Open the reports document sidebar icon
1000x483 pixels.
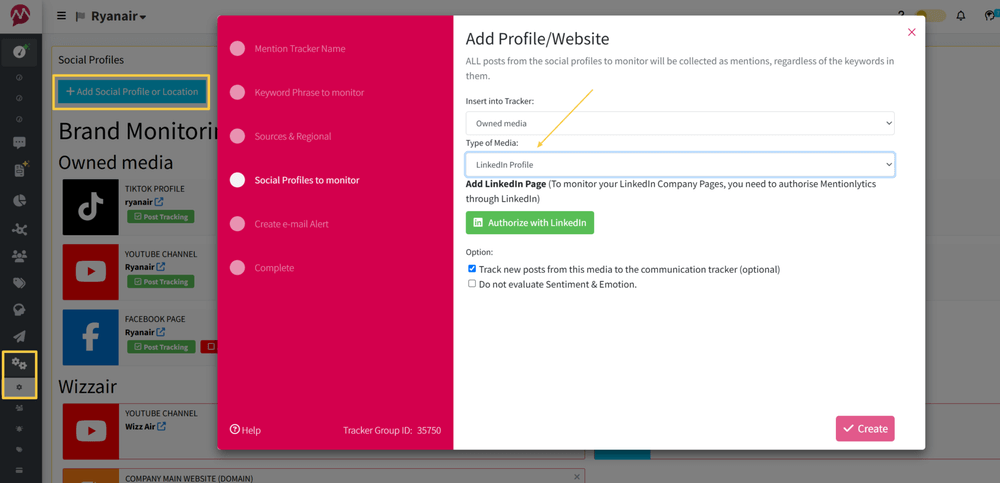click(x=20, y=170)
